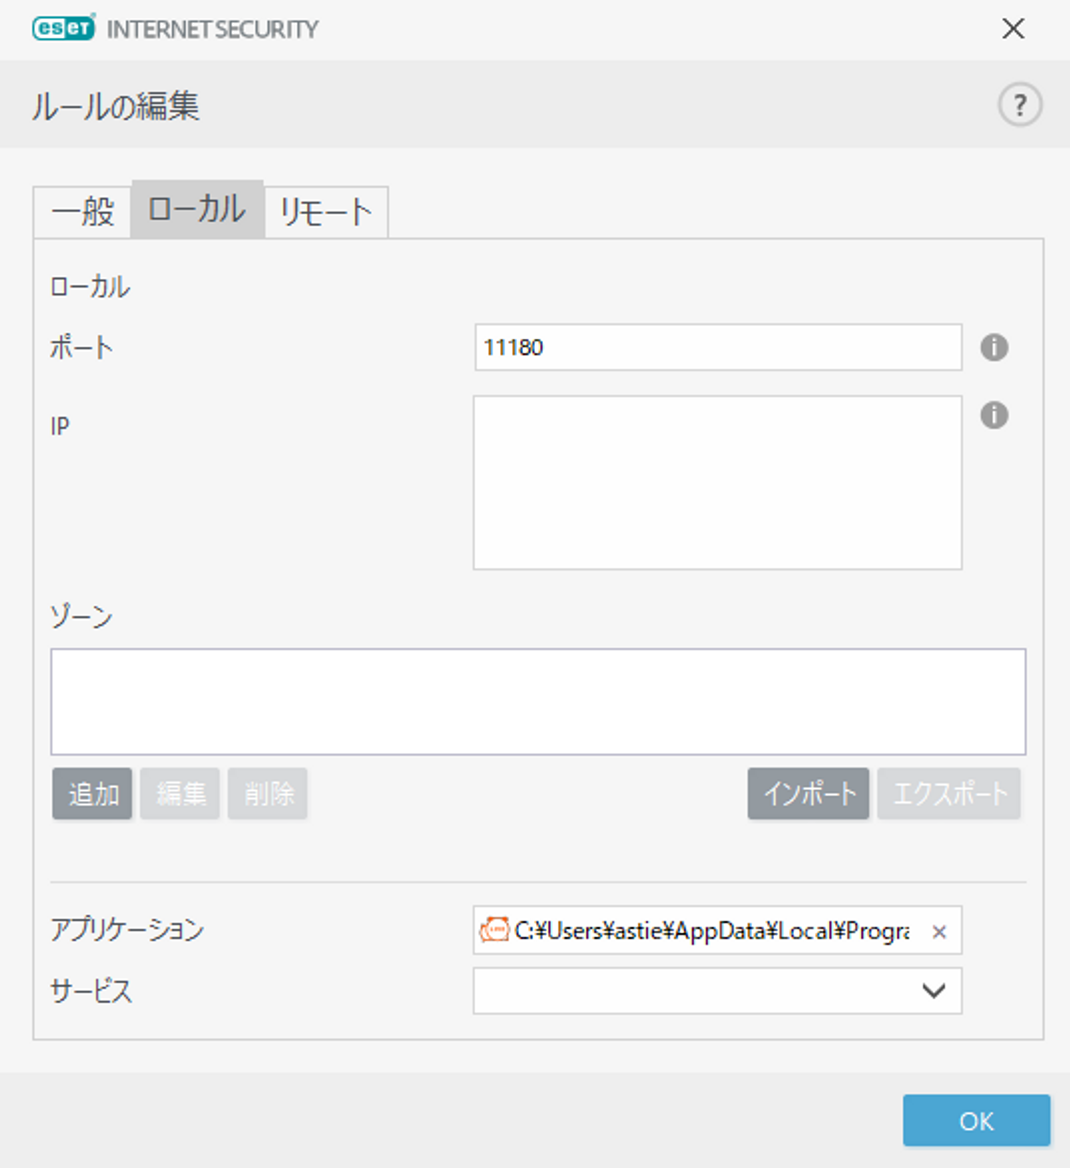Click the アプリケーション path text field
The height and width of the screenshot is (1168, 1070).
pyautogui.click(x=711, y=931)
